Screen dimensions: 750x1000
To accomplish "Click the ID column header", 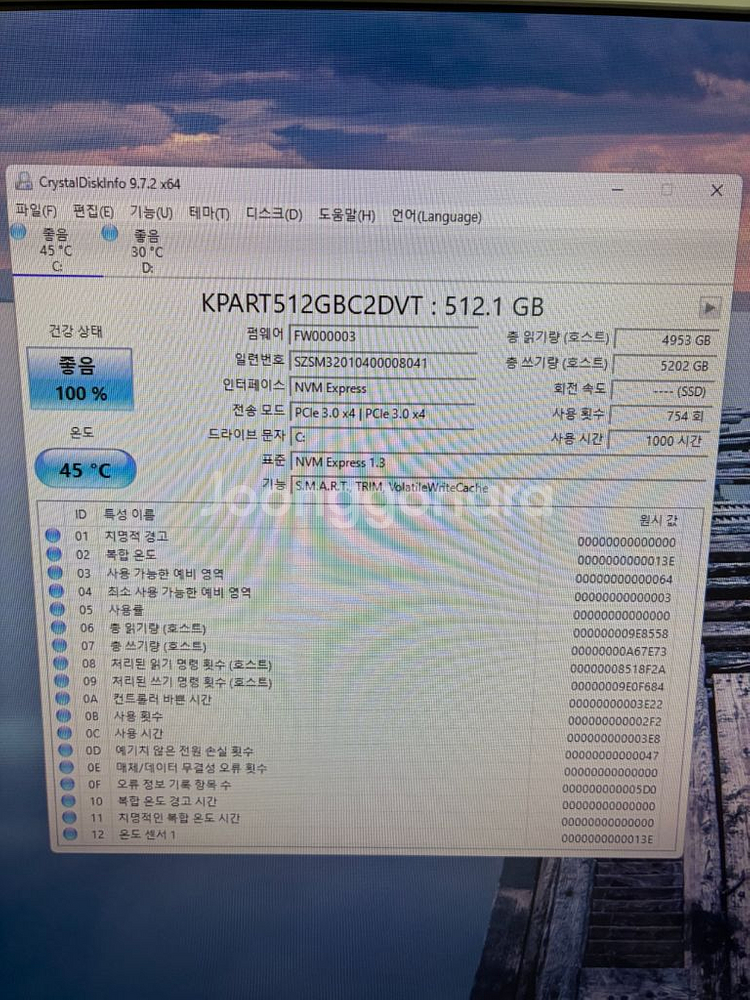I will click(80, 514).
